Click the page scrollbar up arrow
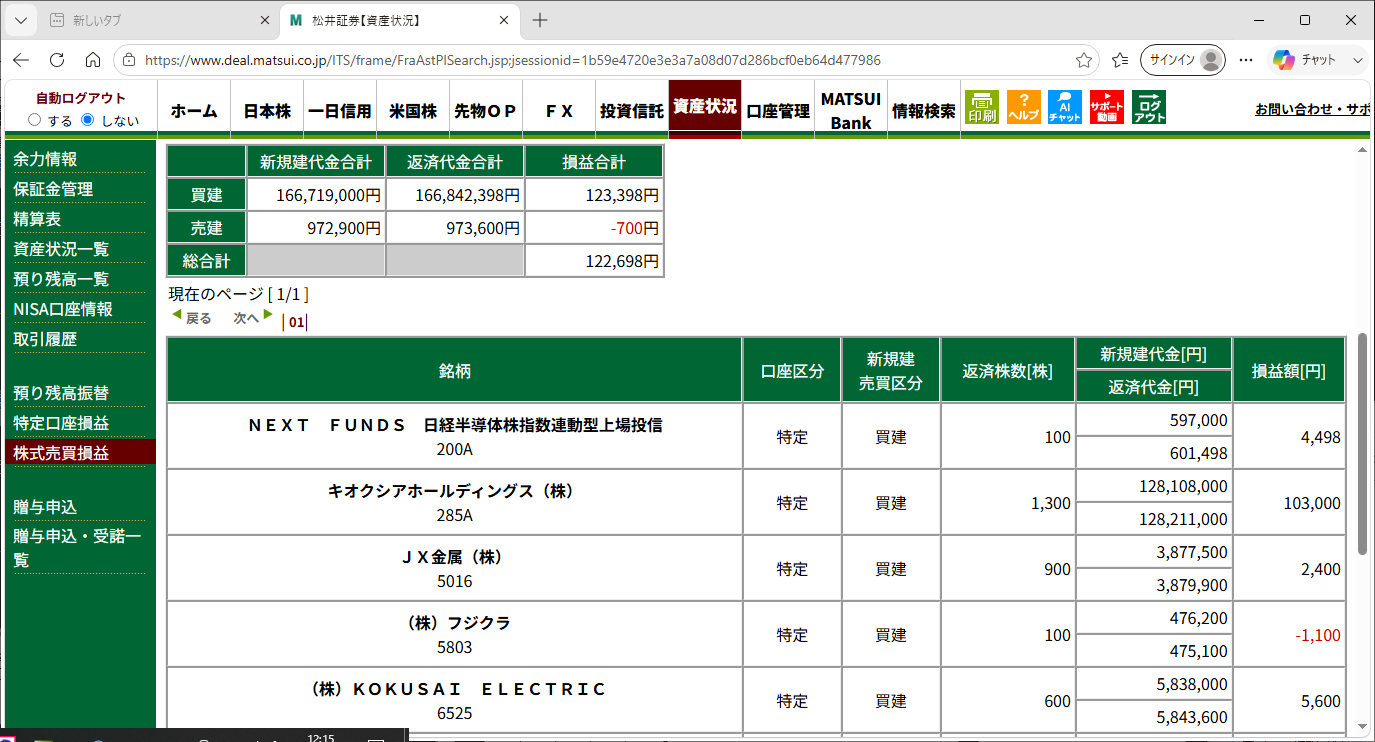 tap(1361, 150)
